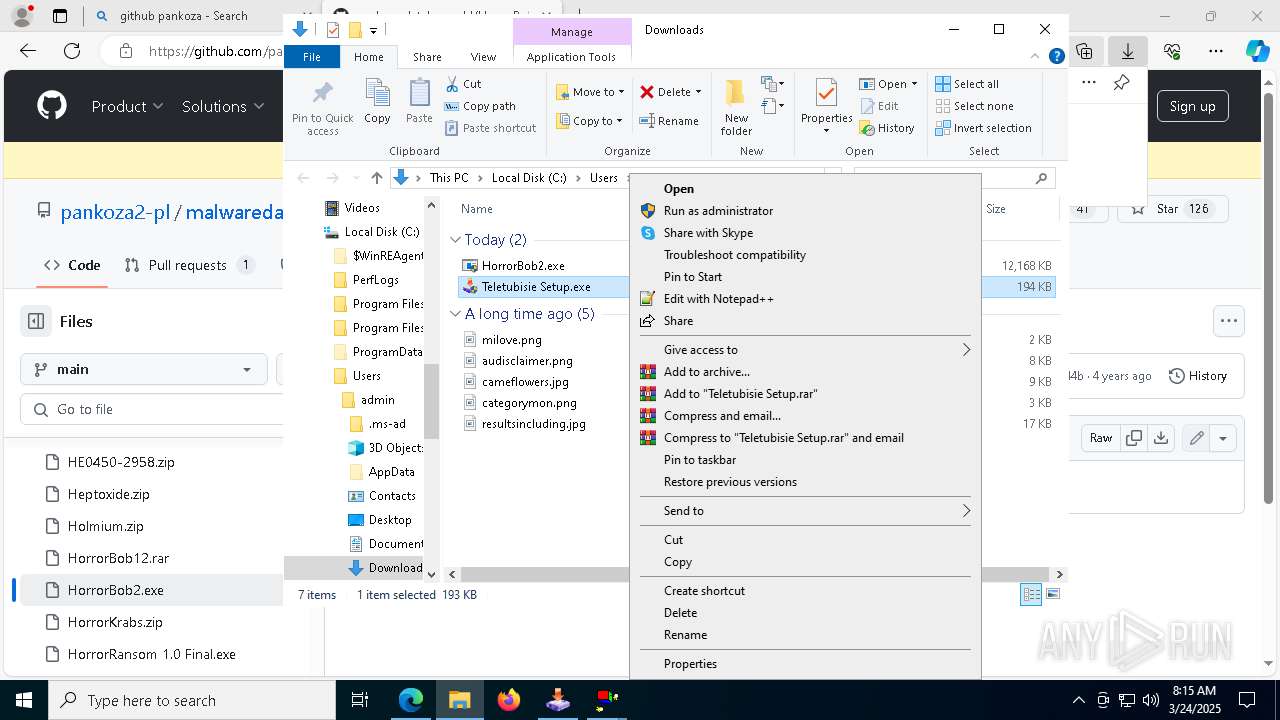Open the File ribbon tab

(x=312, y=57)
